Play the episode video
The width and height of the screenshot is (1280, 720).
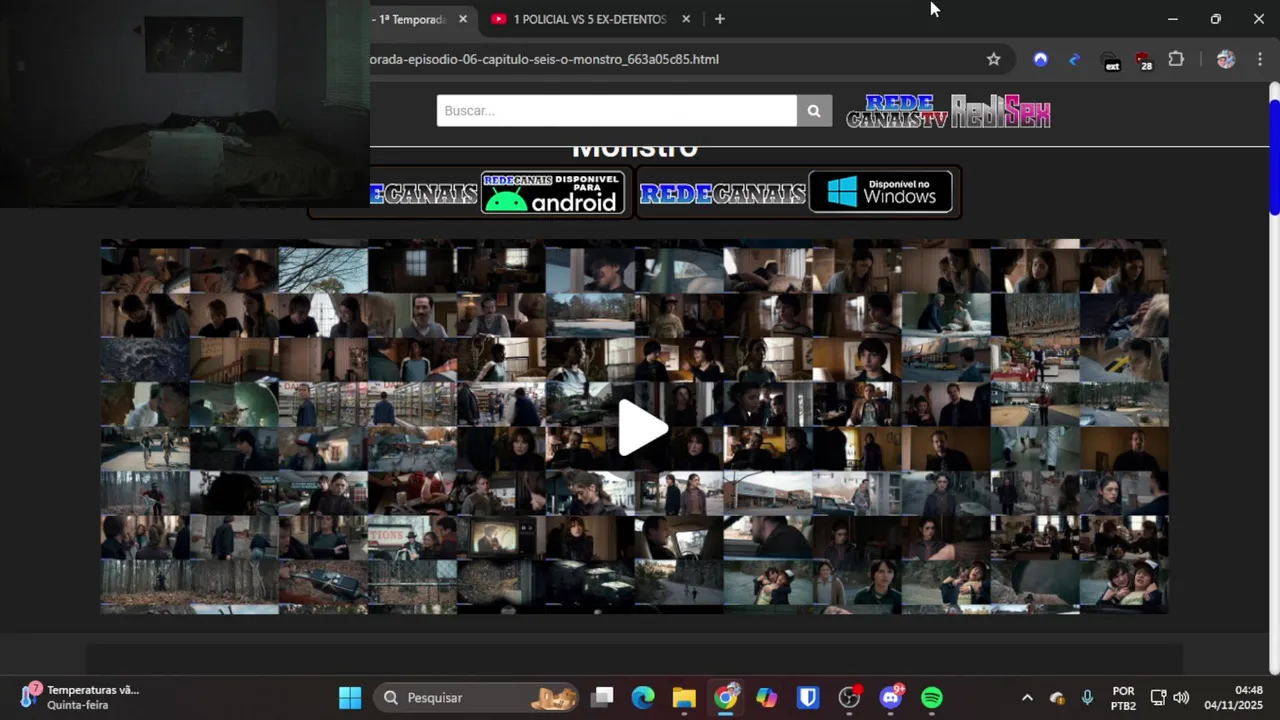click(641, 428)
